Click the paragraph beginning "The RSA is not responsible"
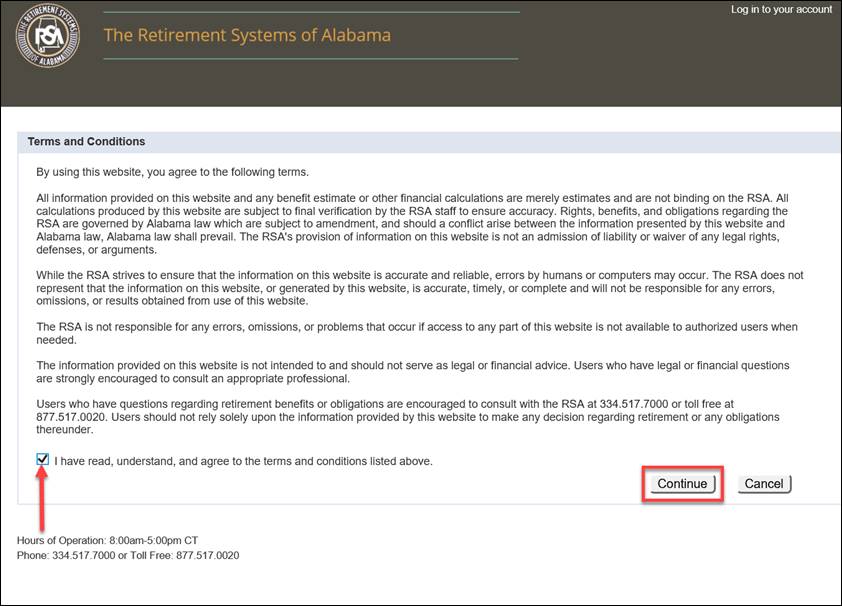The image size is (842, 606). pyautogui.click(x=417, y=333)
